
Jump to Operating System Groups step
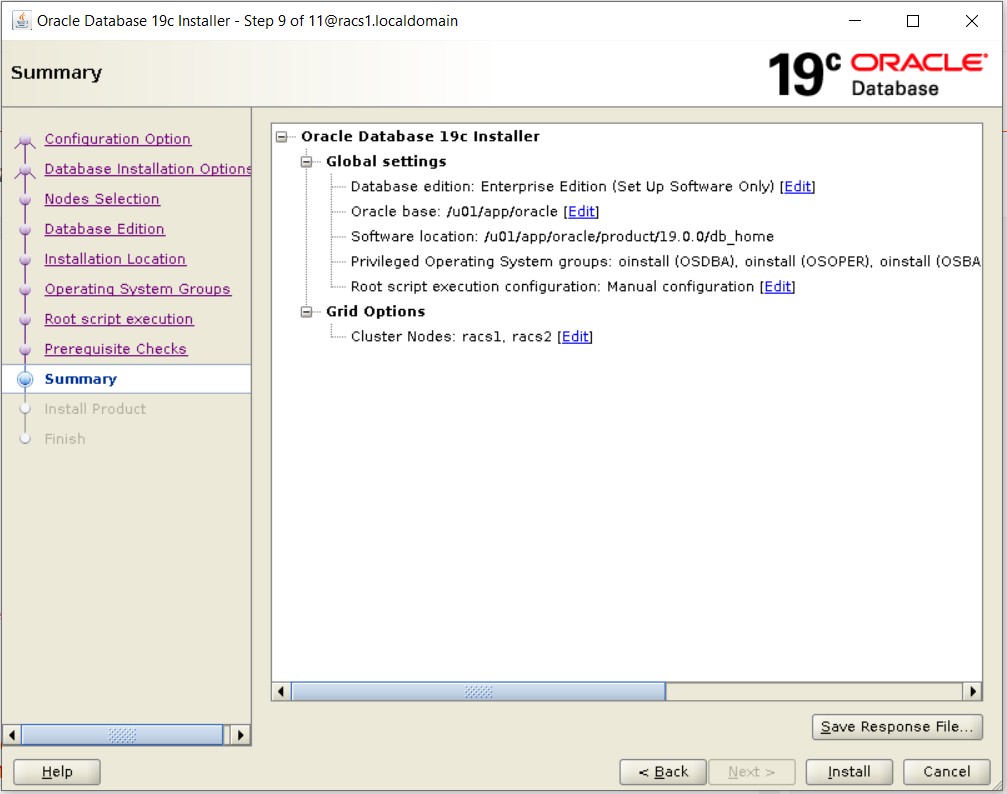[137, 289]
